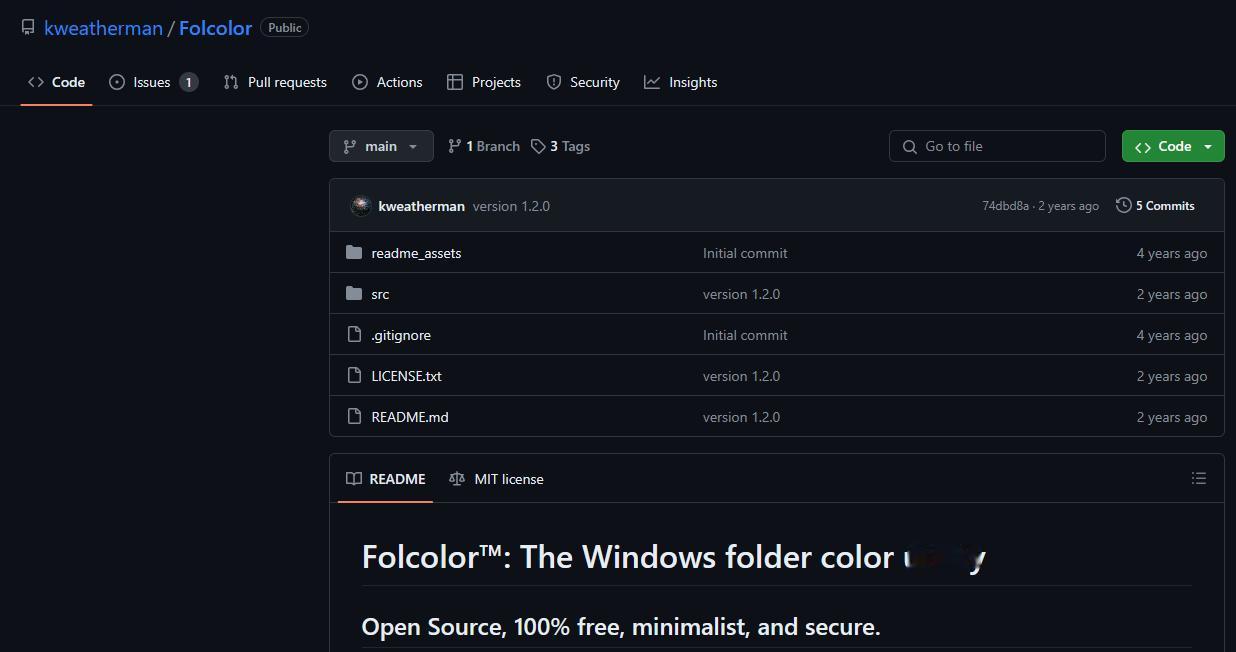
Task: Click the src folder icon
Action: [354, 293]
